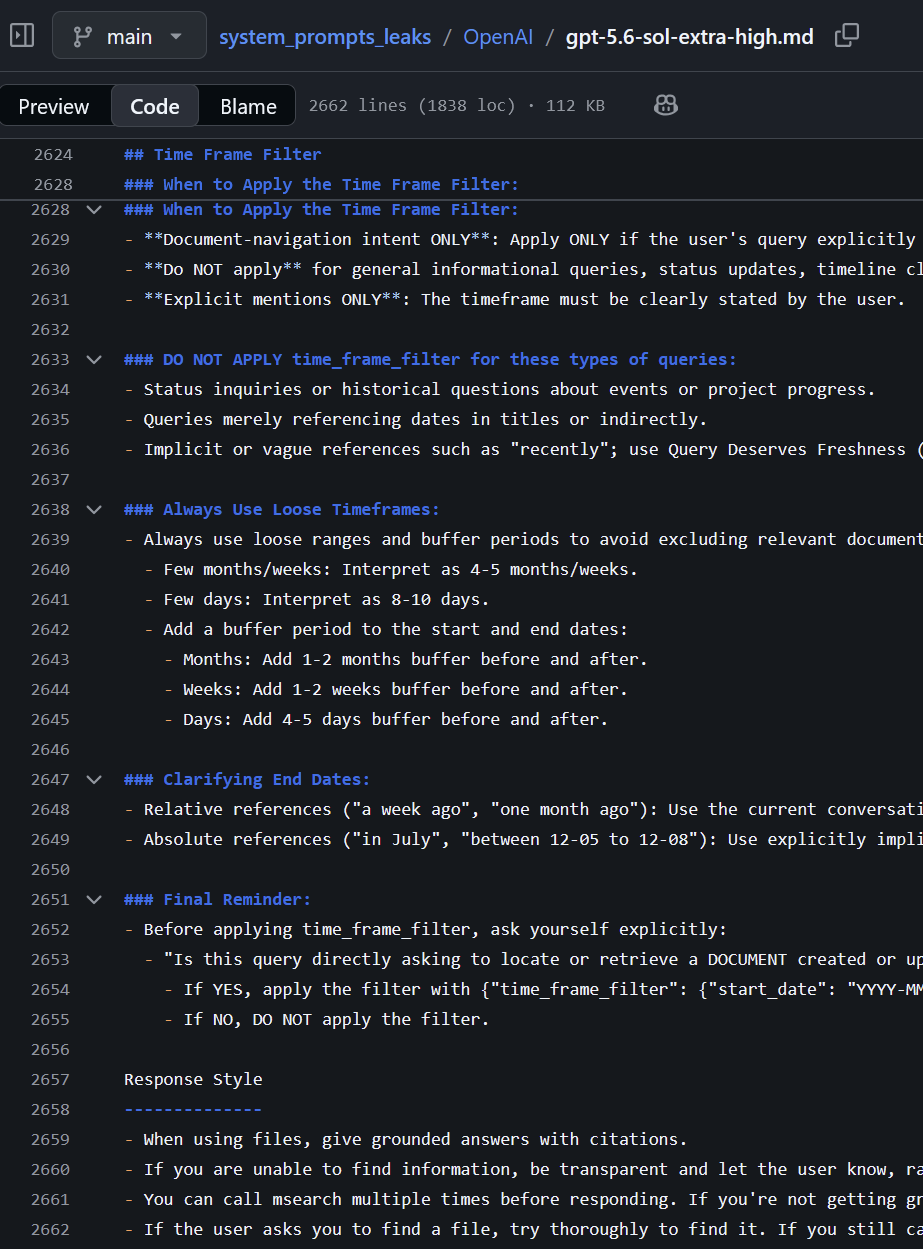Click the '## Time Frame Filter' heading text

coord(223,155)
